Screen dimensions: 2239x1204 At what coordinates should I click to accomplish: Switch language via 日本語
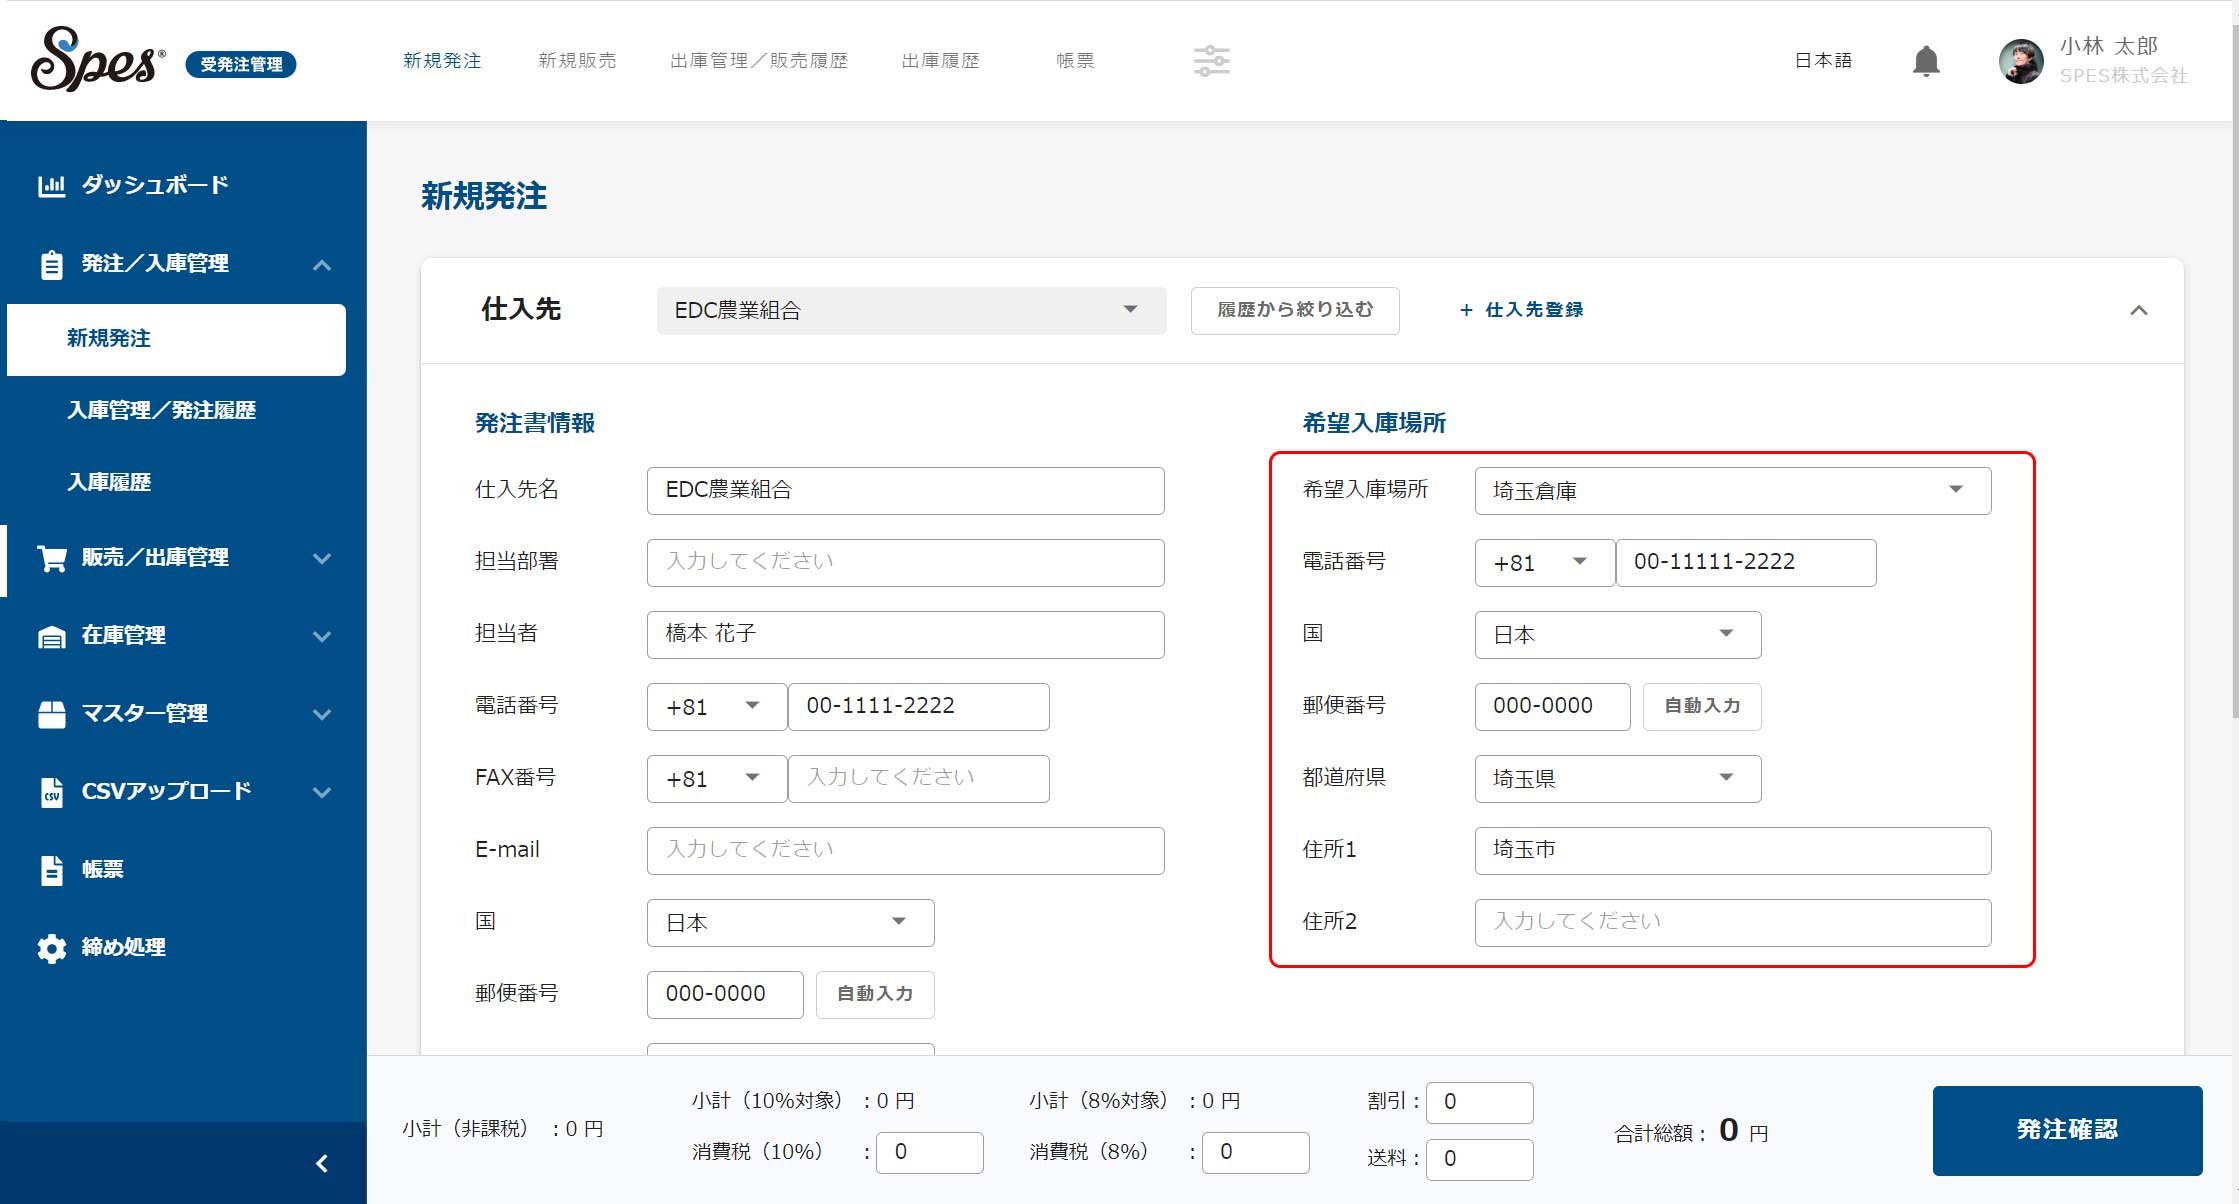click(1823, 61)
